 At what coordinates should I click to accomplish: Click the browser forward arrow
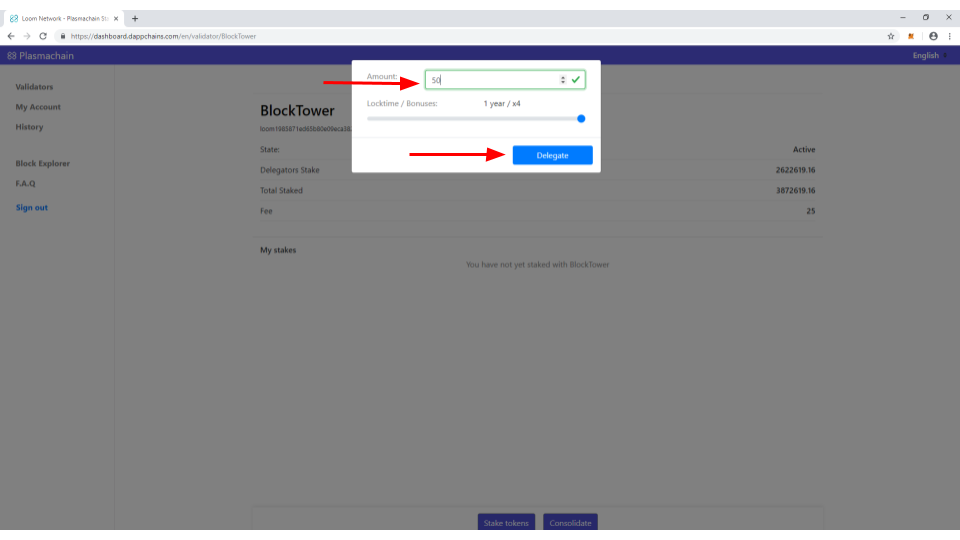27,36
